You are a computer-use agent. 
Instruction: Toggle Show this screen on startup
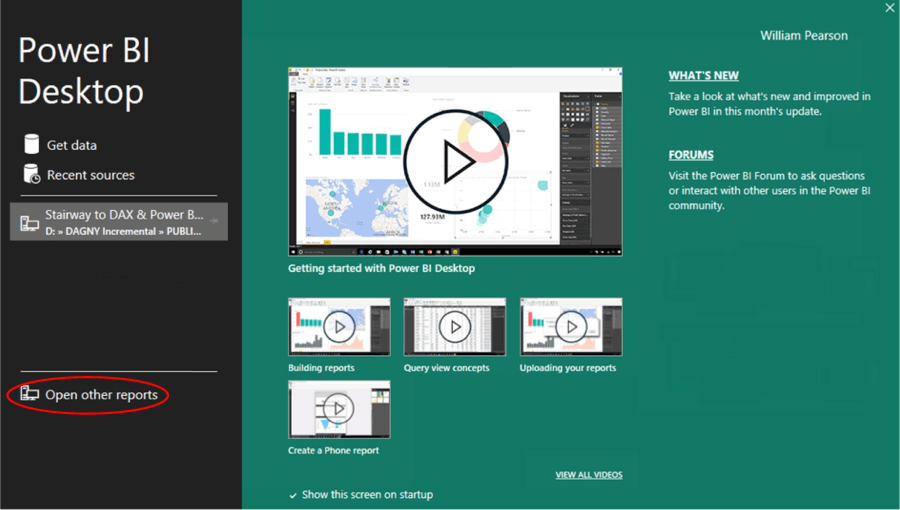tap(293, 495)
